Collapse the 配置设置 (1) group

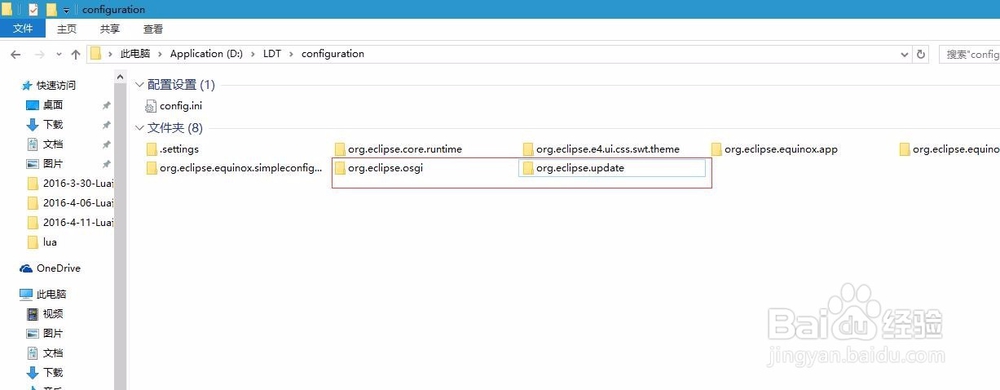[x=140, y=85]
